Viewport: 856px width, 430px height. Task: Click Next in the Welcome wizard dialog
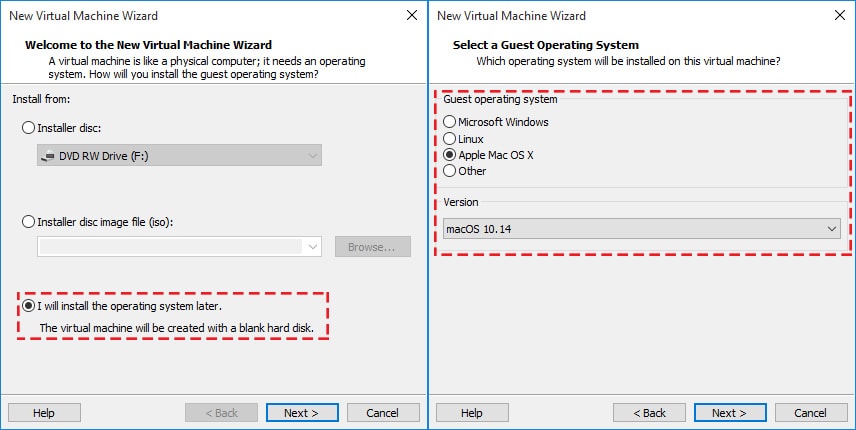pos(301,412)
